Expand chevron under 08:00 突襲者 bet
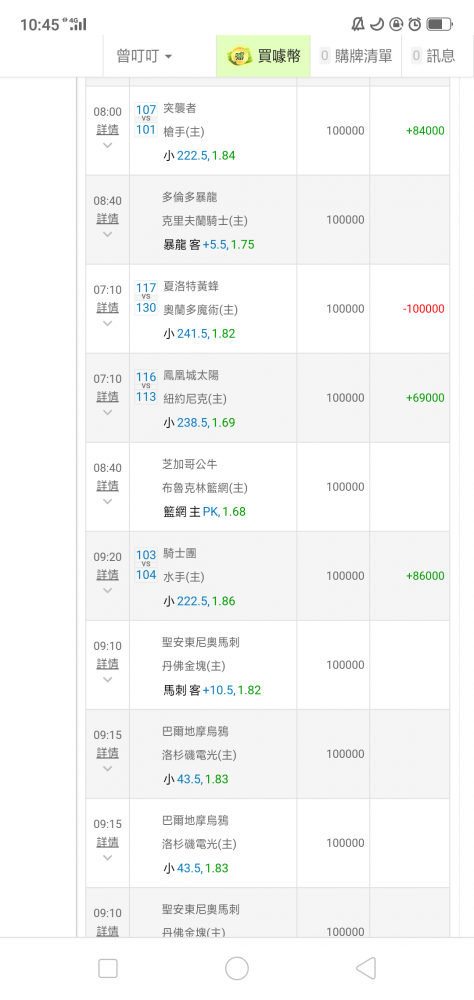Viewport: 474px width, 1000px height. [x=107, y=145]
